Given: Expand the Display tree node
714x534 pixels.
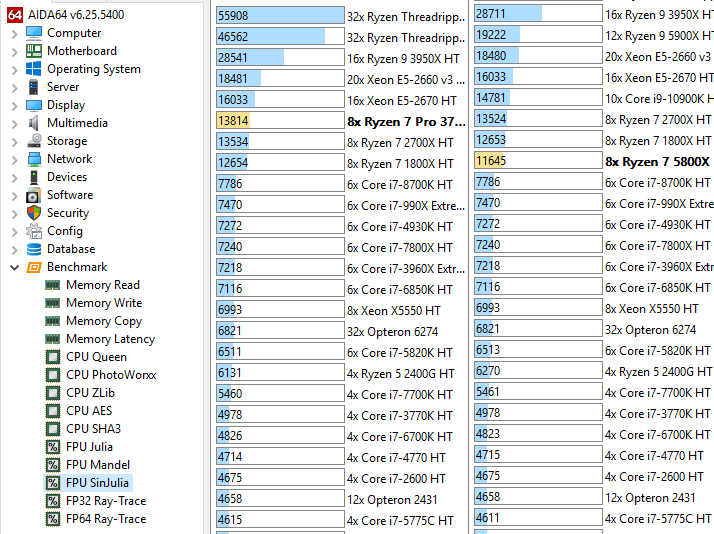Looking at the screenshot, I should 15,105.
